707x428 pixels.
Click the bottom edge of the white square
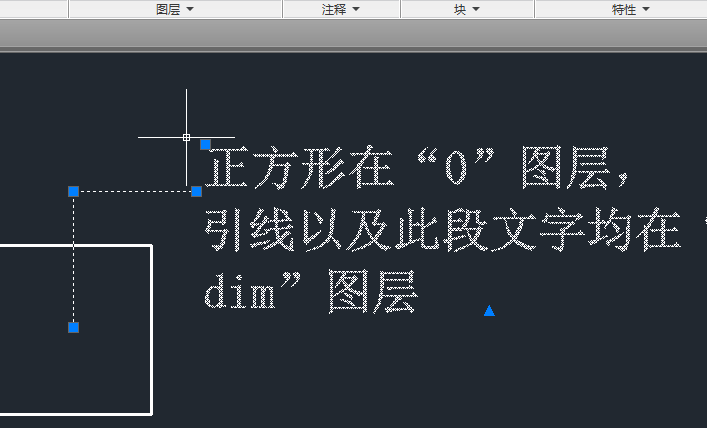76,413
